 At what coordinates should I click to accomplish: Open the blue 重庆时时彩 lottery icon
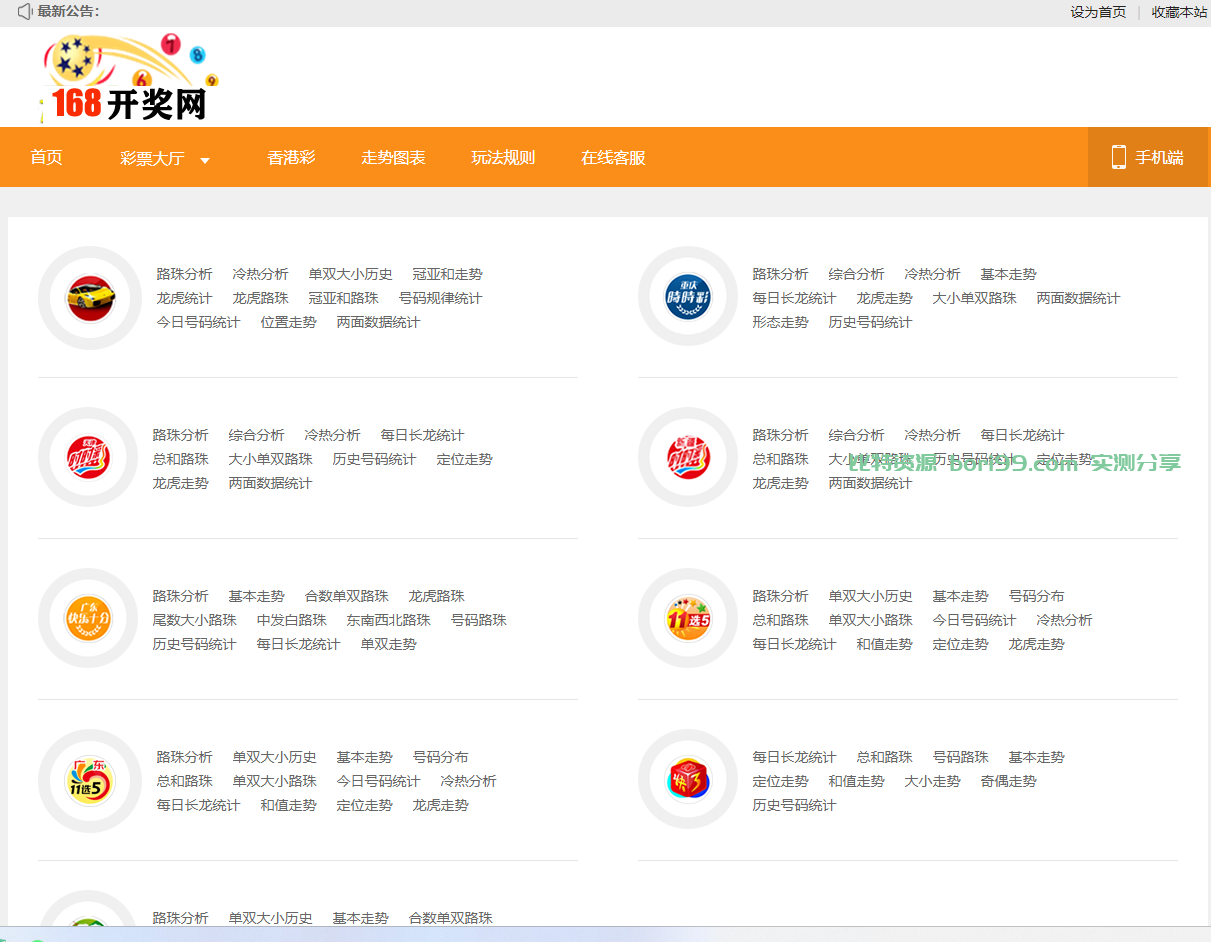(688, 298)
